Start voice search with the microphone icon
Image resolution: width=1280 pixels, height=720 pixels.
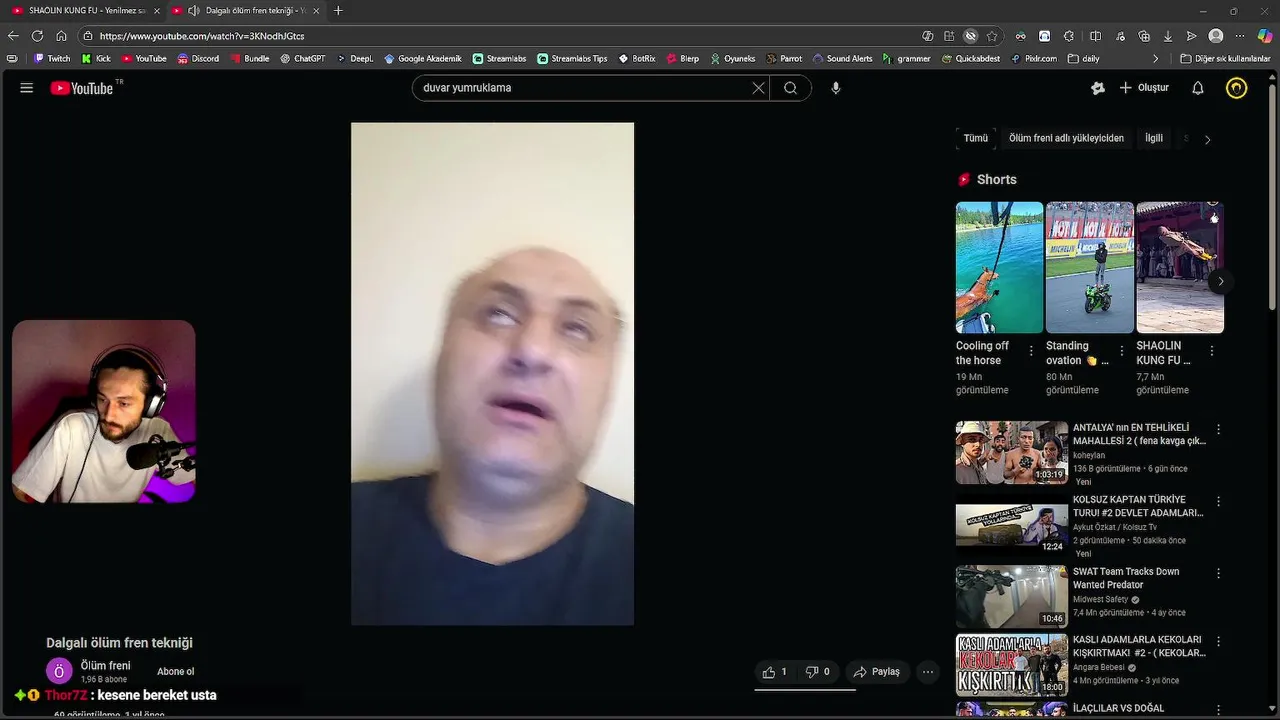click(836, 88)
